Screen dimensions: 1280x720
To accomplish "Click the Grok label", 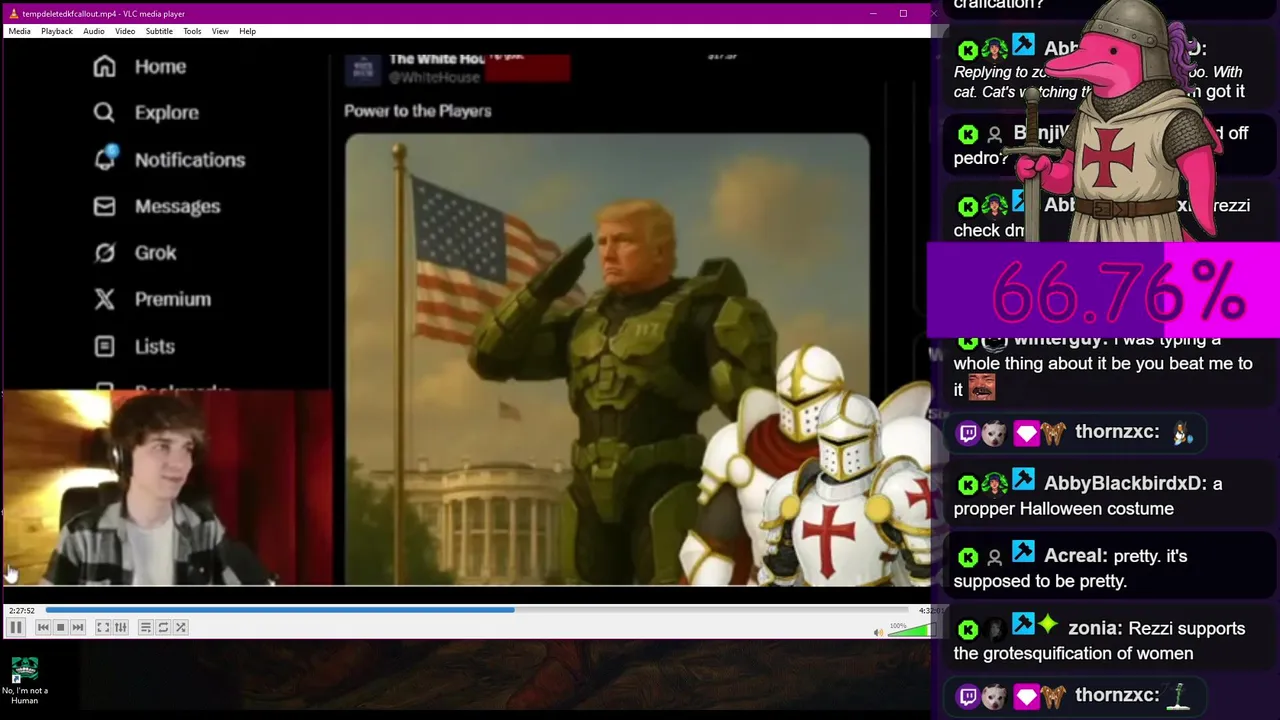I will 155,253.
